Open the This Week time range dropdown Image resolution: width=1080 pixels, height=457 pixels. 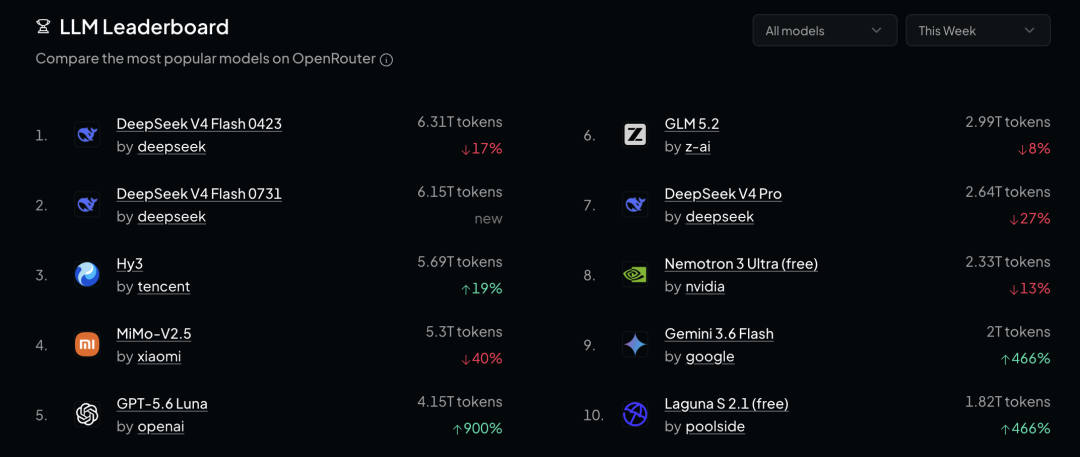[978, 30]
